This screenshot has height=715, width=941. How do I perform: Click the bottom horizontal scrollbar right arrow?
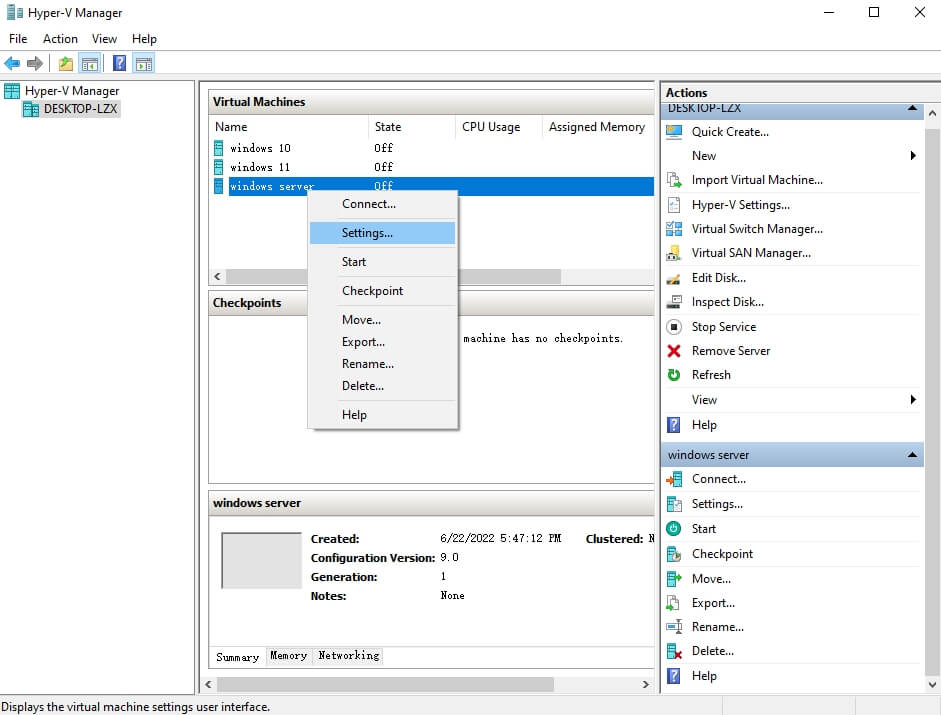(x=646, y=684)
